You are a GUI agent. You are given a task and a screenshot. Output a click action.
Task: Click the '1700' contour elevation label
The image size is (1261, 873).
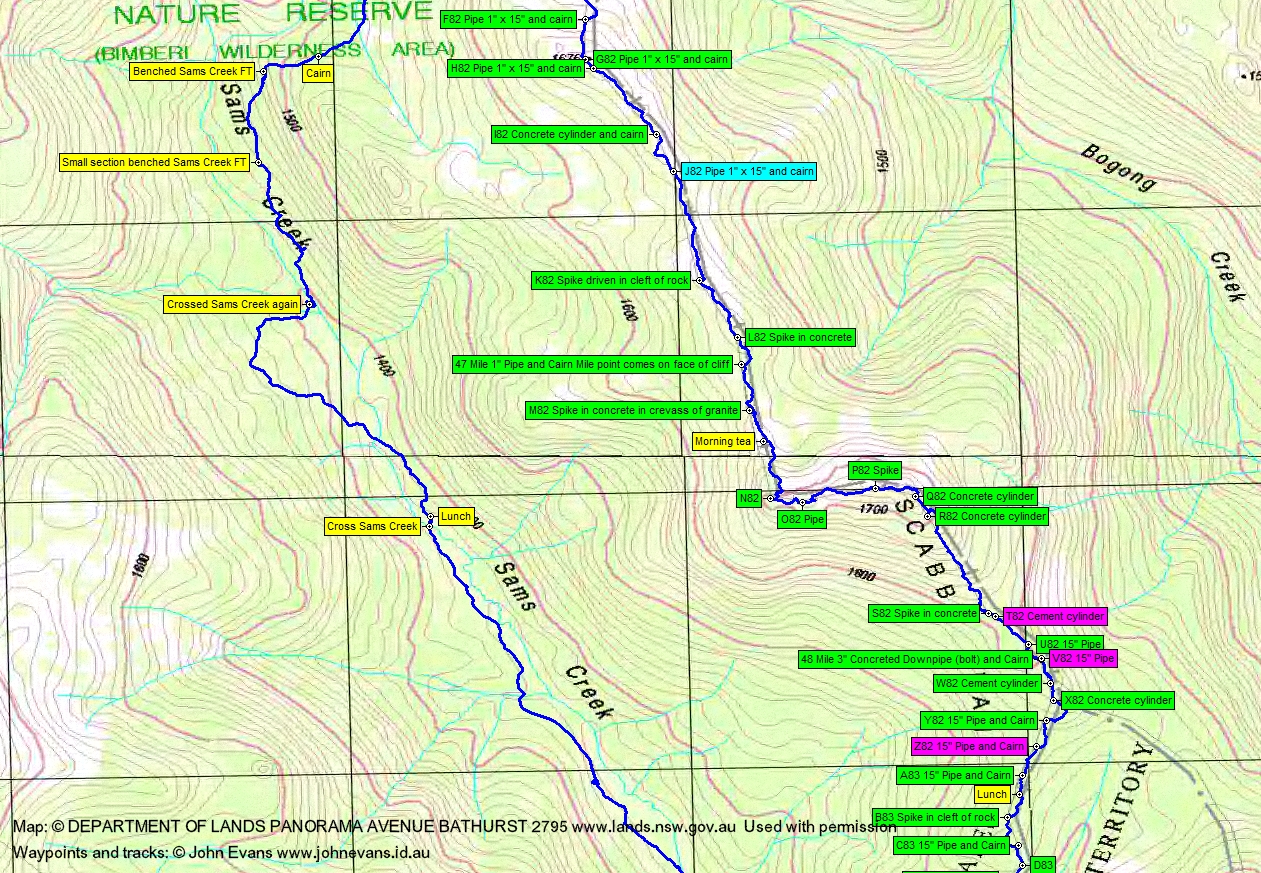[871, 510]
